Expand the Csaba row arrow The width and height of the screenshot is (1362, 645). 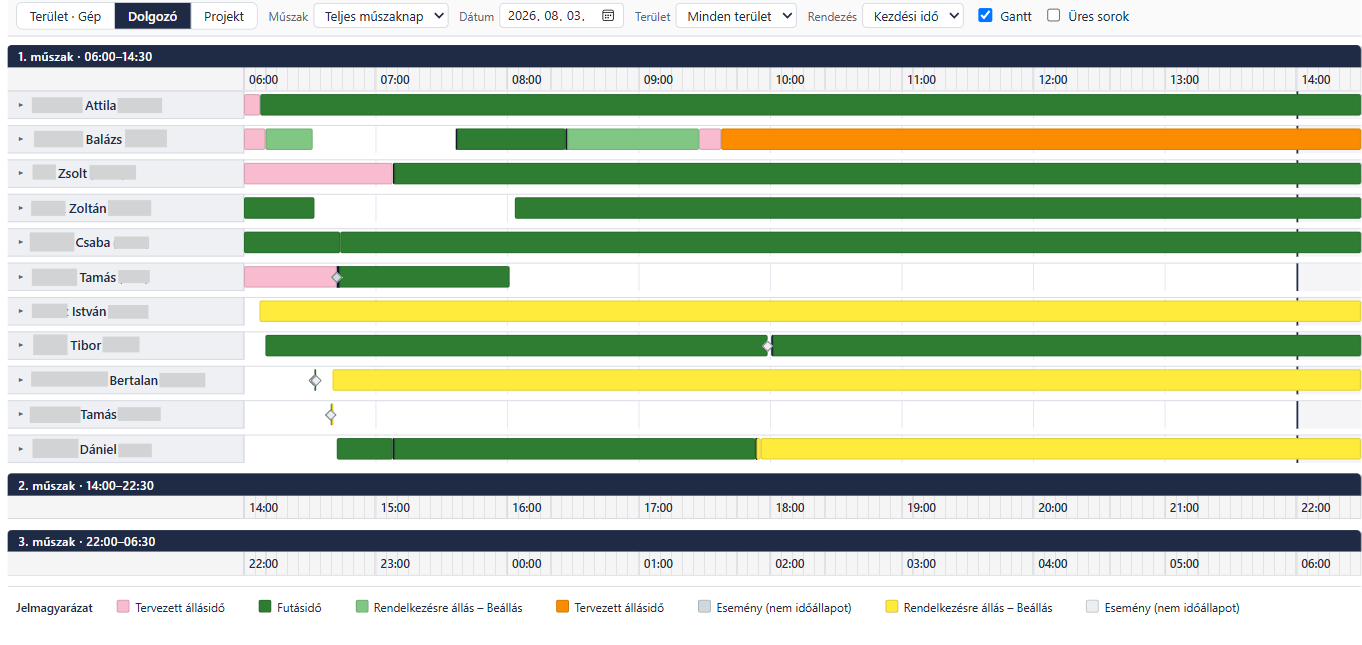(x=20, y=242)
